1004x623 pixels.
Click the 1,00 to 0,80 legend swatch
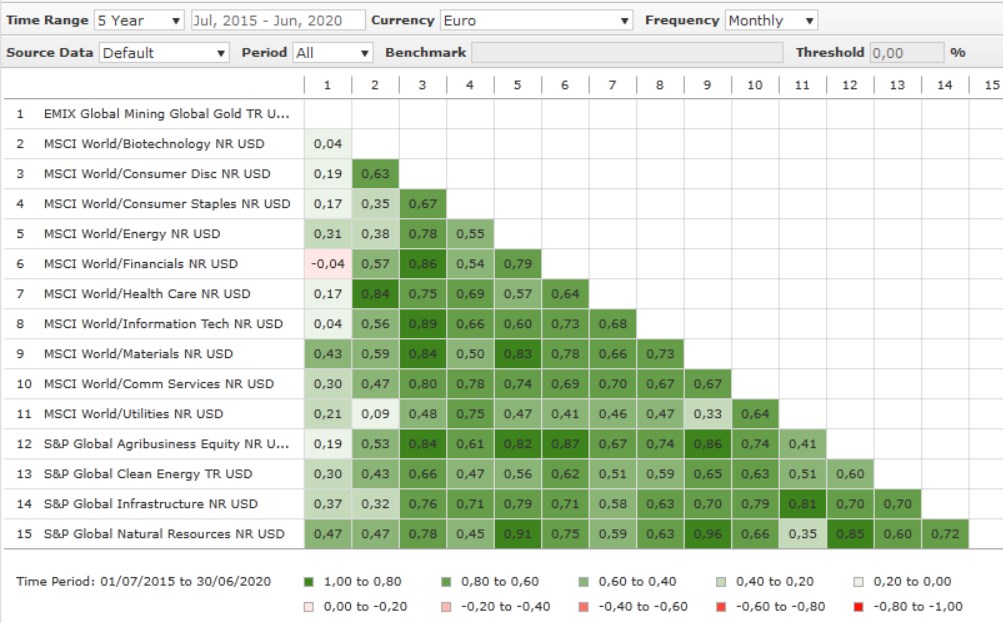point(307,581)
